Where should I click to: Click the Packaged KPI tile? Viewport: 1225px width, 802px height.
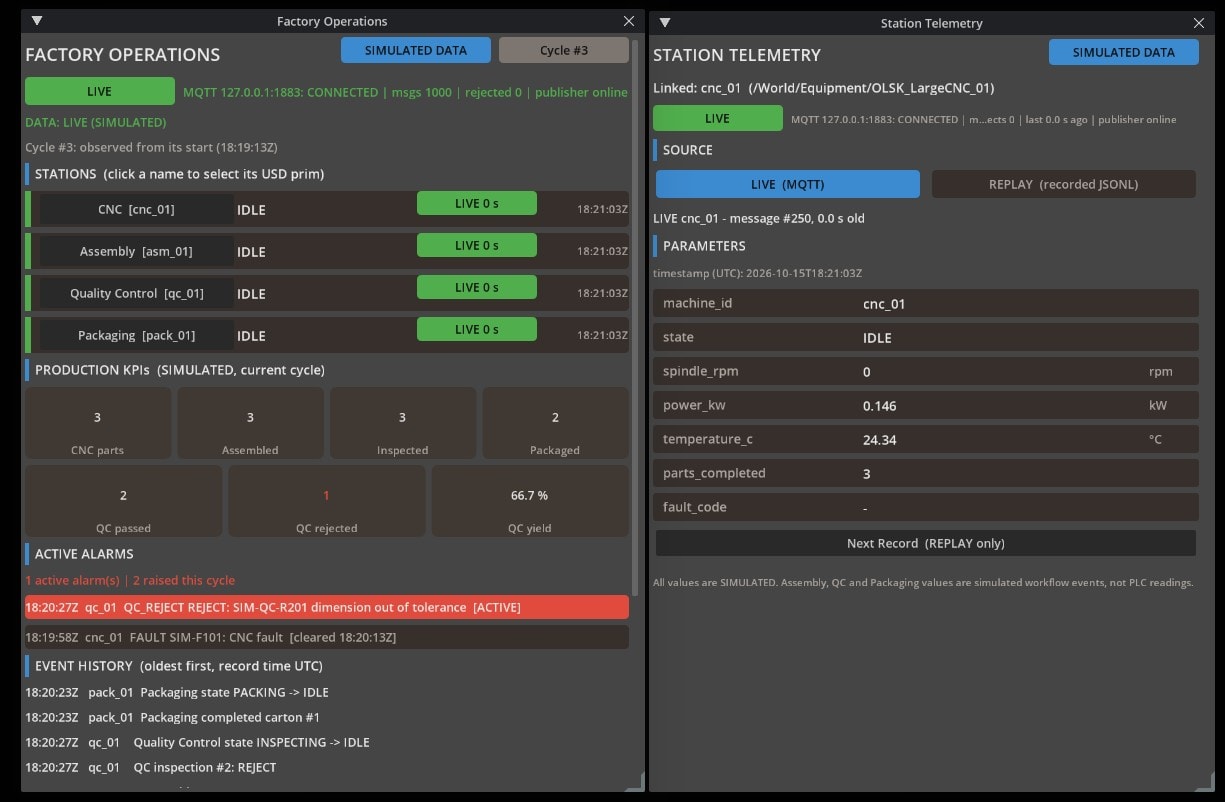tap(556, 424)
